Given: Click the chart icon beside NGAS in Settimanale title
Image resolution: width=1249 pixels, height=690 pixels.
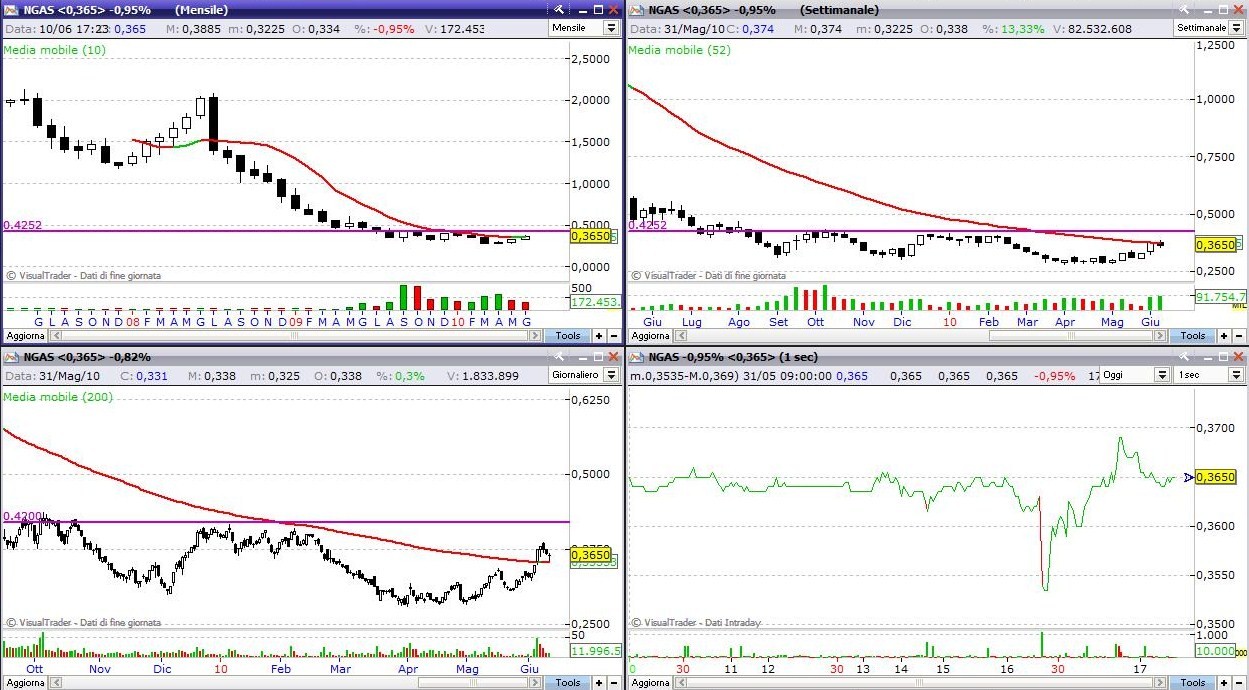Looking at the screenshot, I should (636, 9).
